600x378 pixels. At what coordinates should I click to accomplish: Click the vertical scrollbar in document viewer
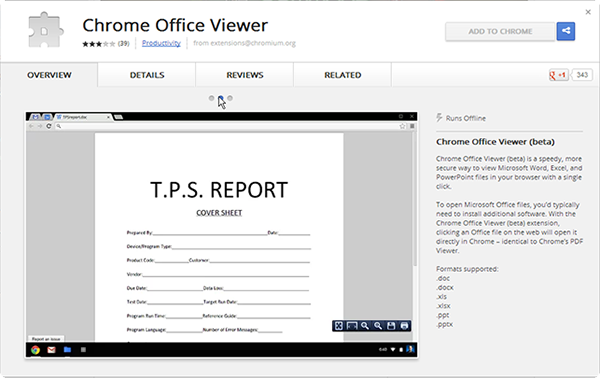(415, 199)
